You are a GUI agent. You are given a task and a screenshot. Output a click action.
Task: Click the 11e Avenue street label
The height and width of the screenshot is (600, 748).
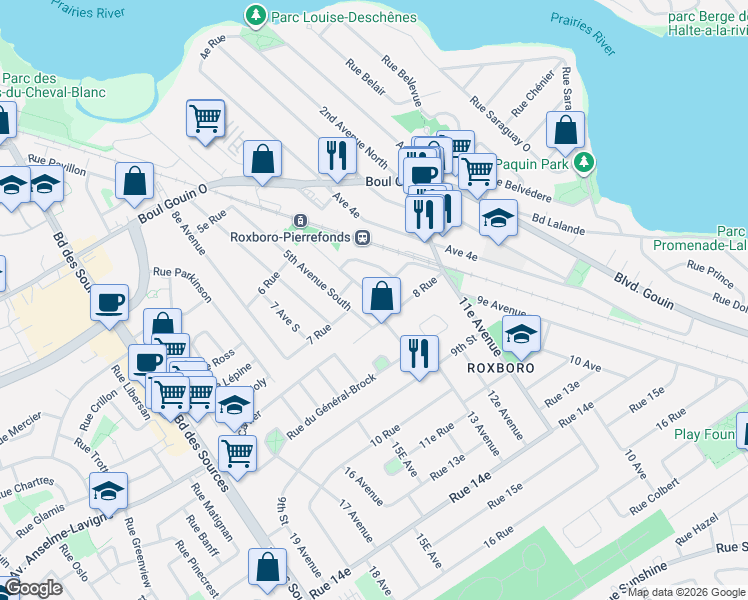479,327
